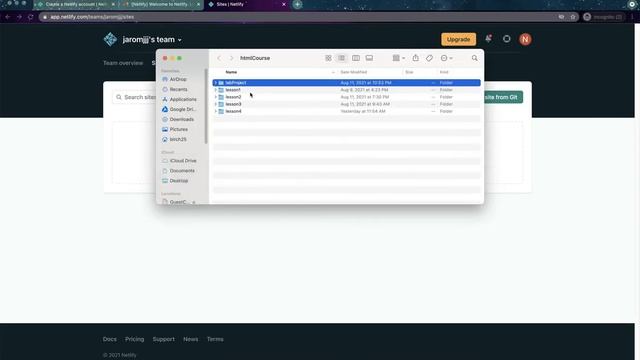Switch Finder to icon view
Screen dimensions: 640x360
328,58
